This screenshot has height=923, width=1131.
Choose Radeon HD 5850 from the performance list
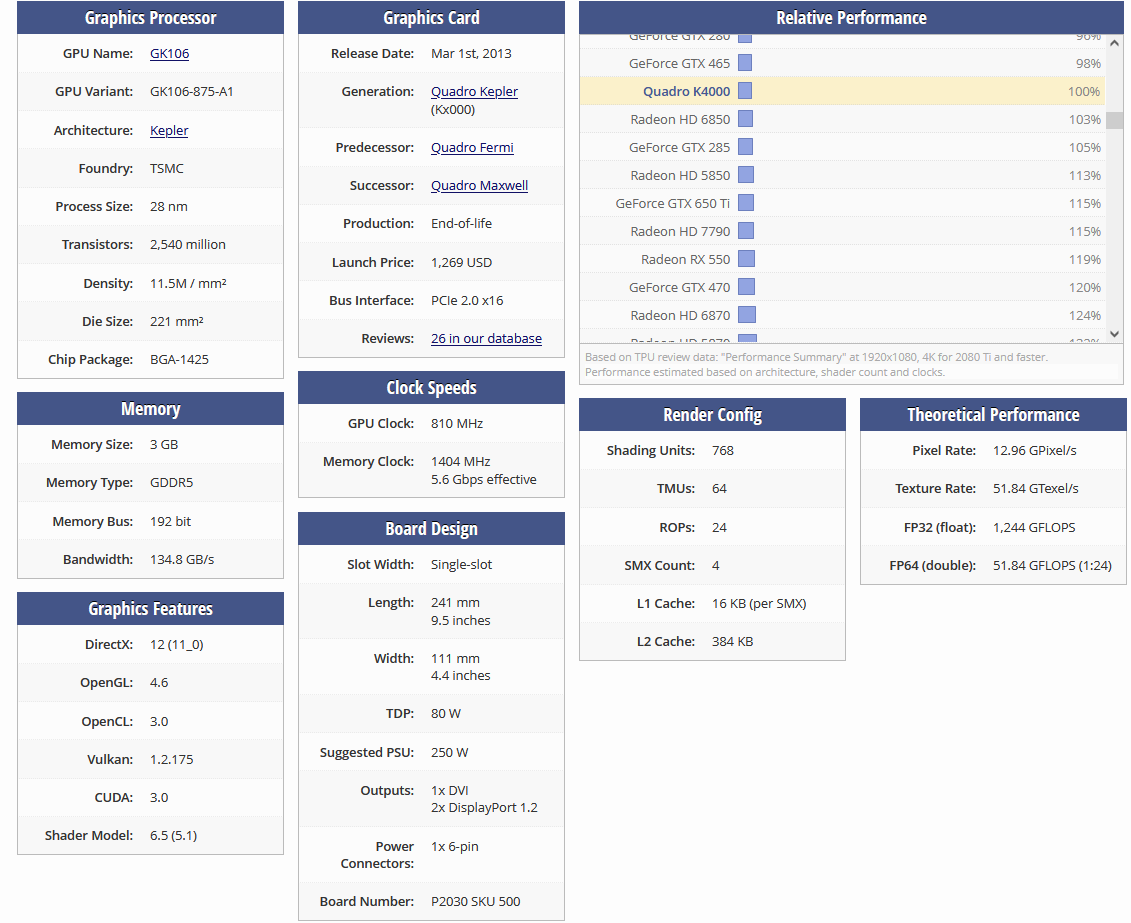(680, 176)
